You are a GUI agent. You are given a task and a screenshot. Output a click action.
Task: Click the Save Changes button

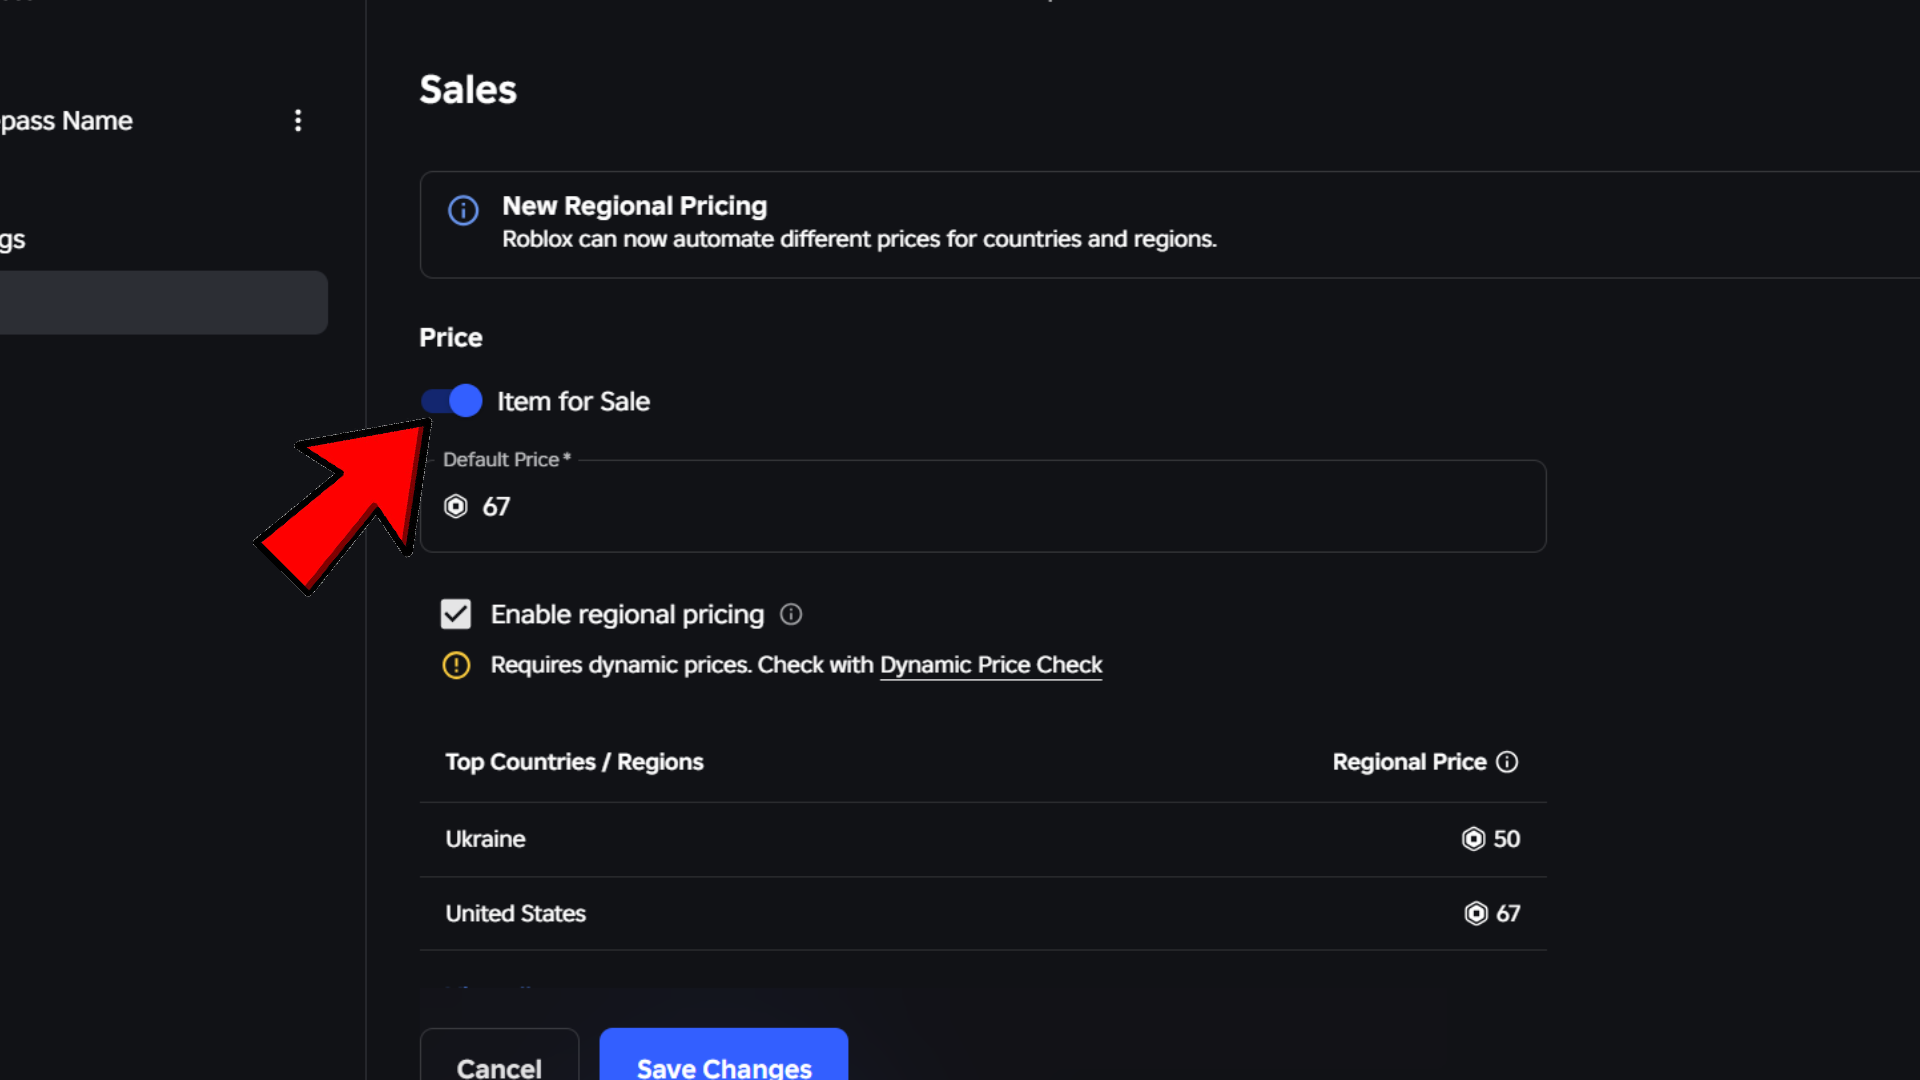point(723,1065)
